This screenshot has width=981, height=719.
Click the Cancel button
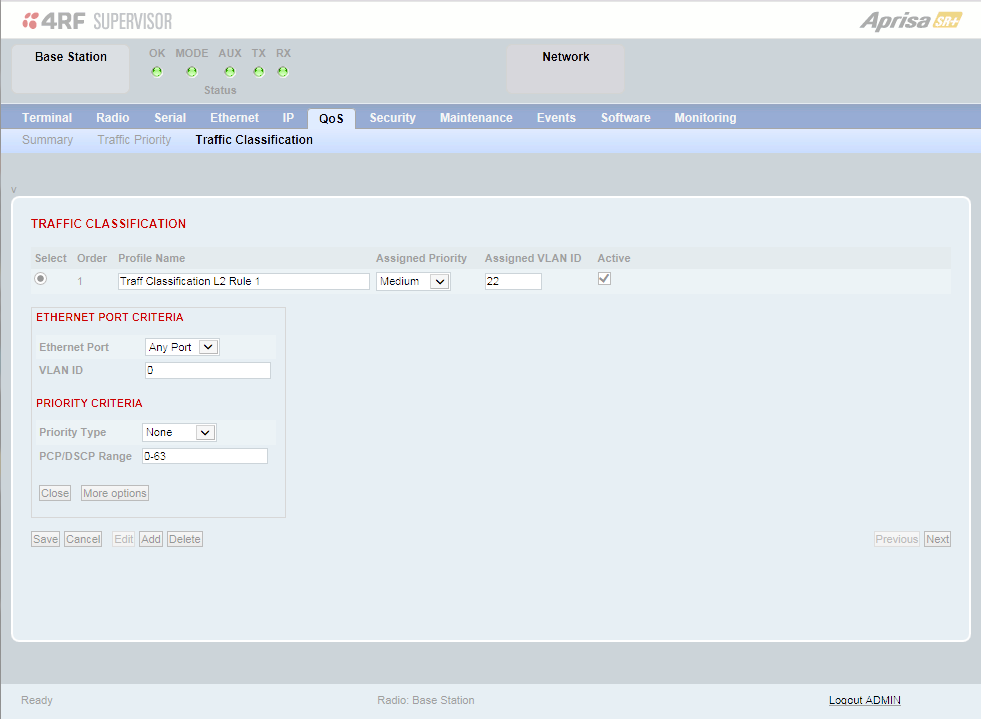83,539
